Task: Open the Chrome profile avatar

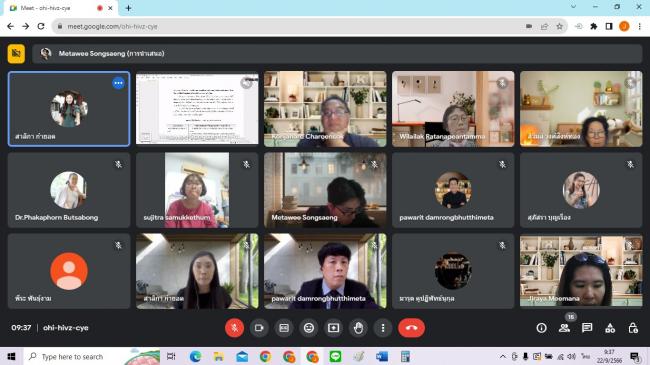Action: click(624, 26)
